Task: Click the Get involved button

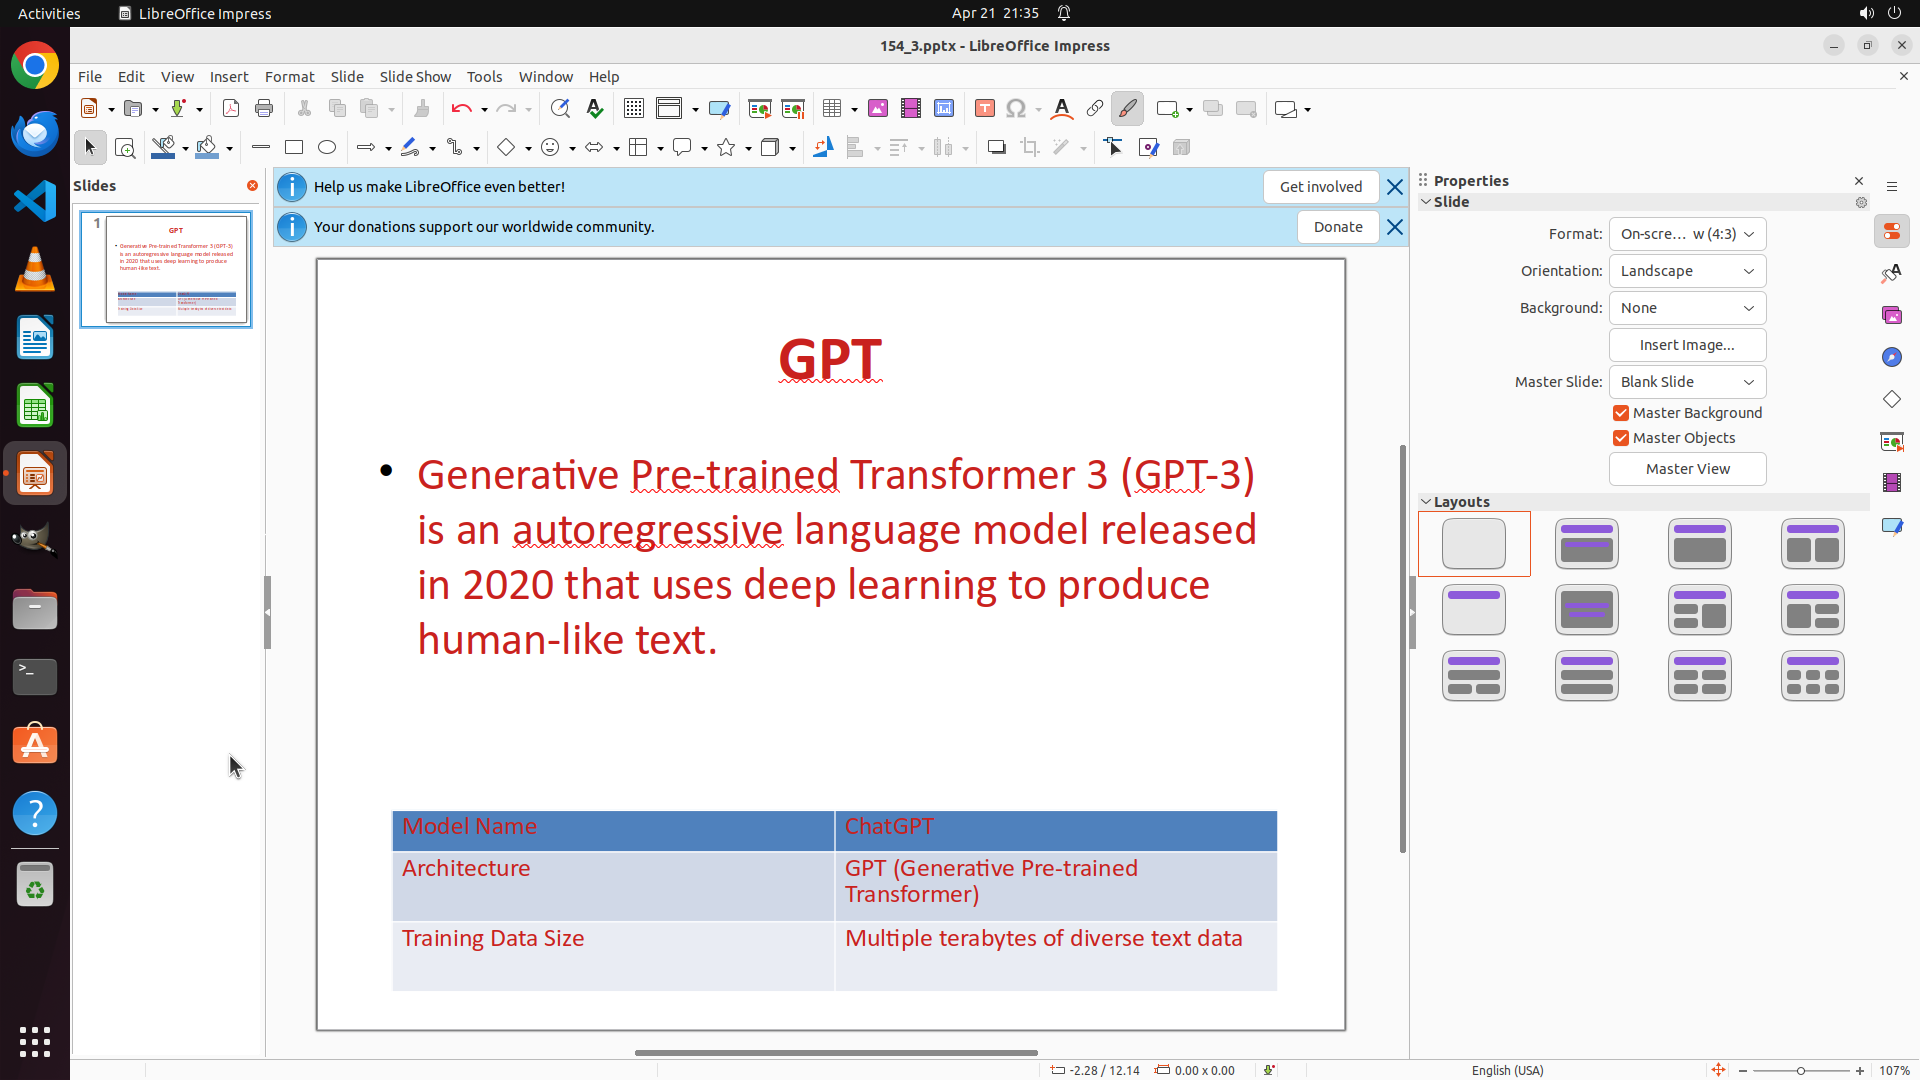Action: [x=1320, y=187]
